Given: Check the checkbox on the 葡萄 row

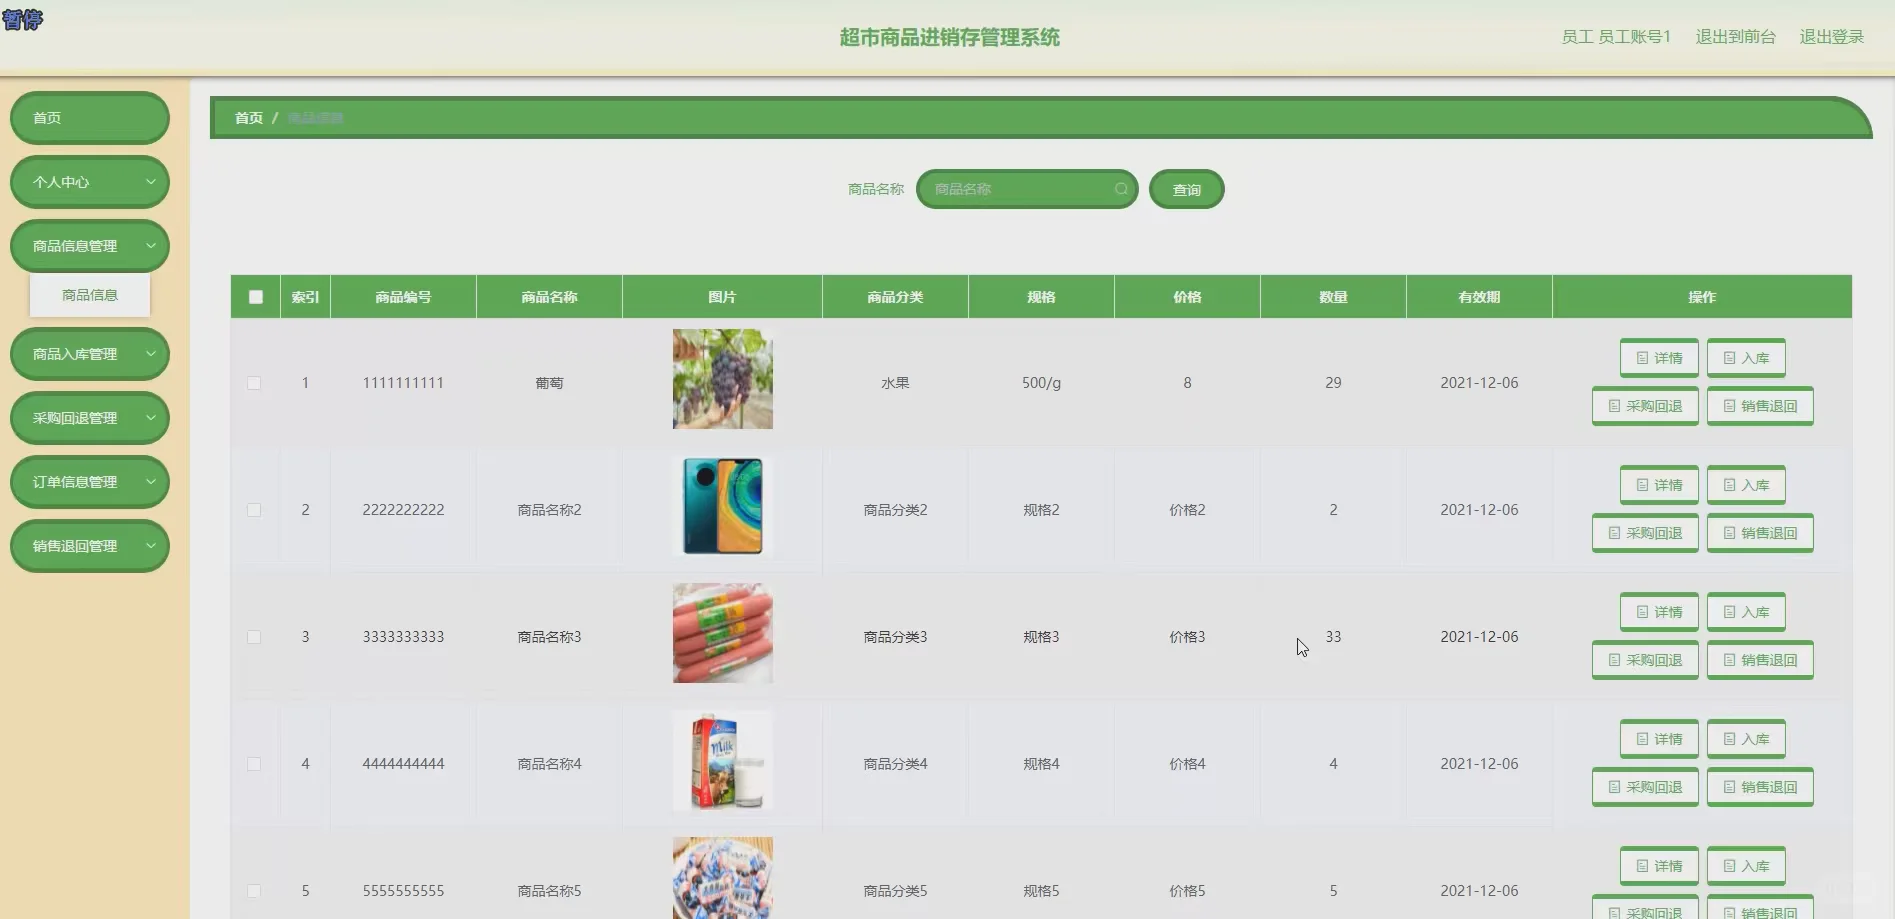Looking at the screenshot, I should (255, 383).
